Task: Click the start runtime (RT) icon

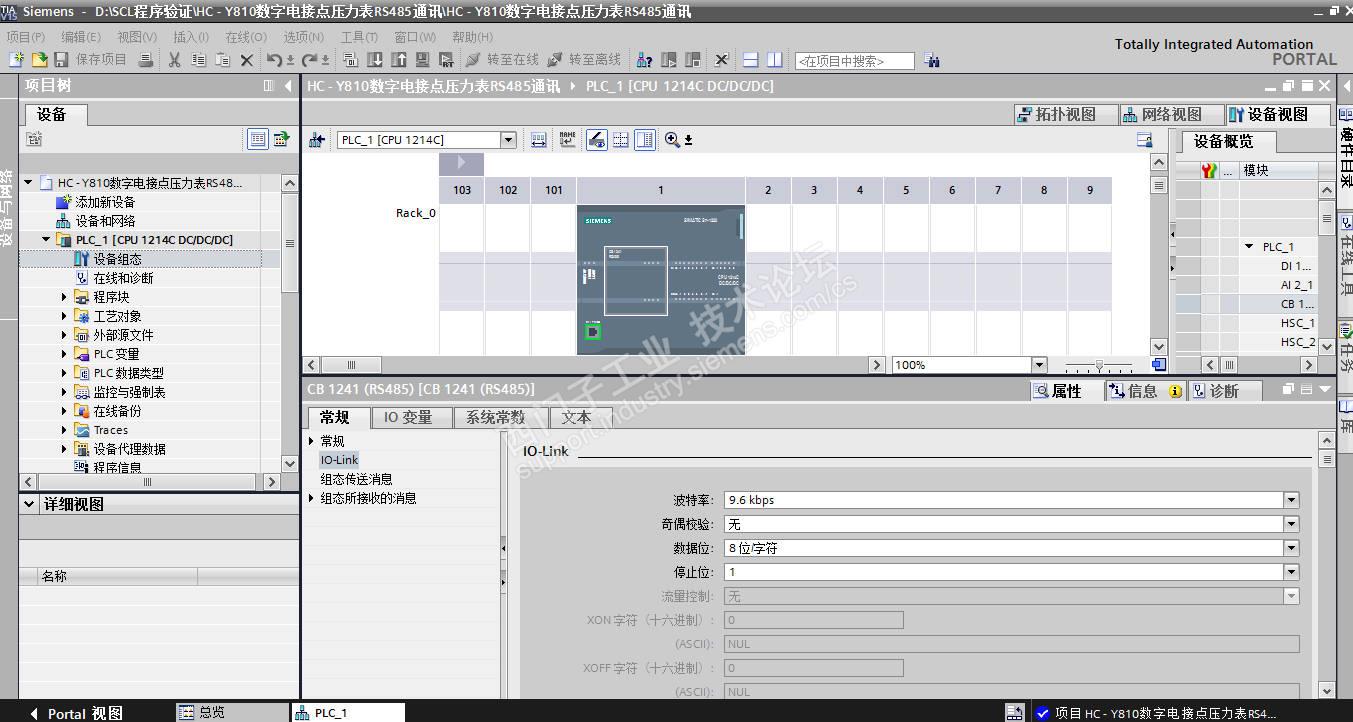Action: 446,60
